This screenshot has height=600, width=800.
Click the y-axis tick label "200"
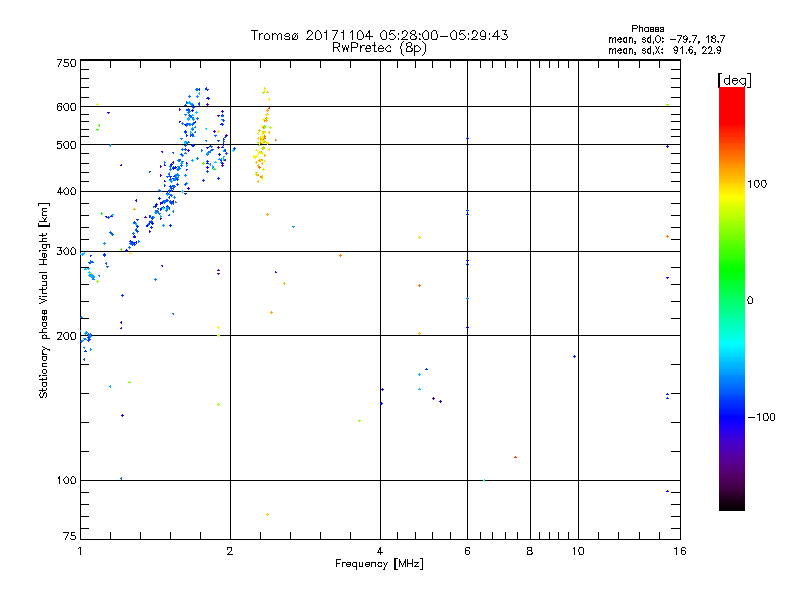[66, 336]
